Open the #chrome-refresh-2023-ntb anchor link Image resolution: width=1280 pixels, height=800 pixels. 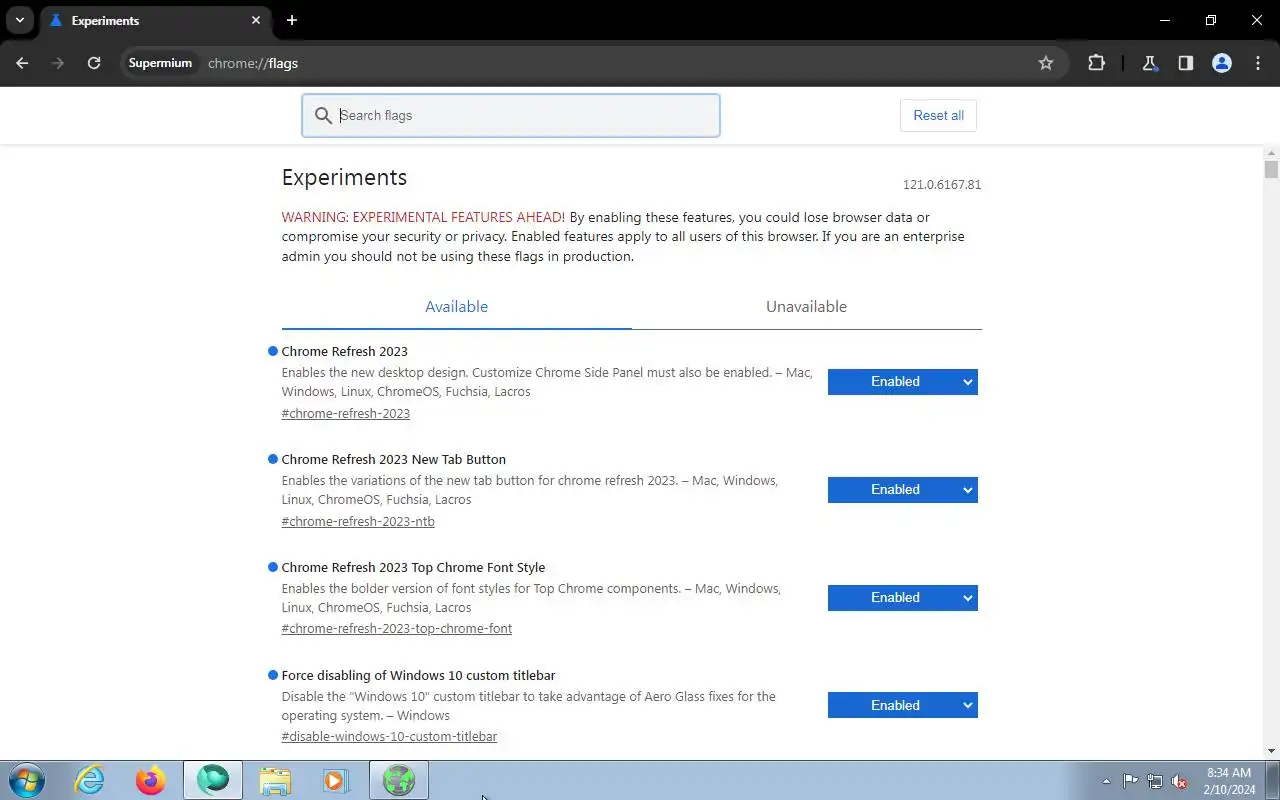coord(358,521)
